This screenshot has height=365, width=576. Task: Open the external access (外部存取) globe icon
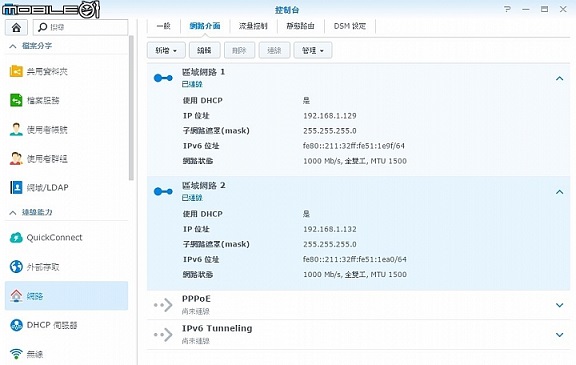coord(16,267)
